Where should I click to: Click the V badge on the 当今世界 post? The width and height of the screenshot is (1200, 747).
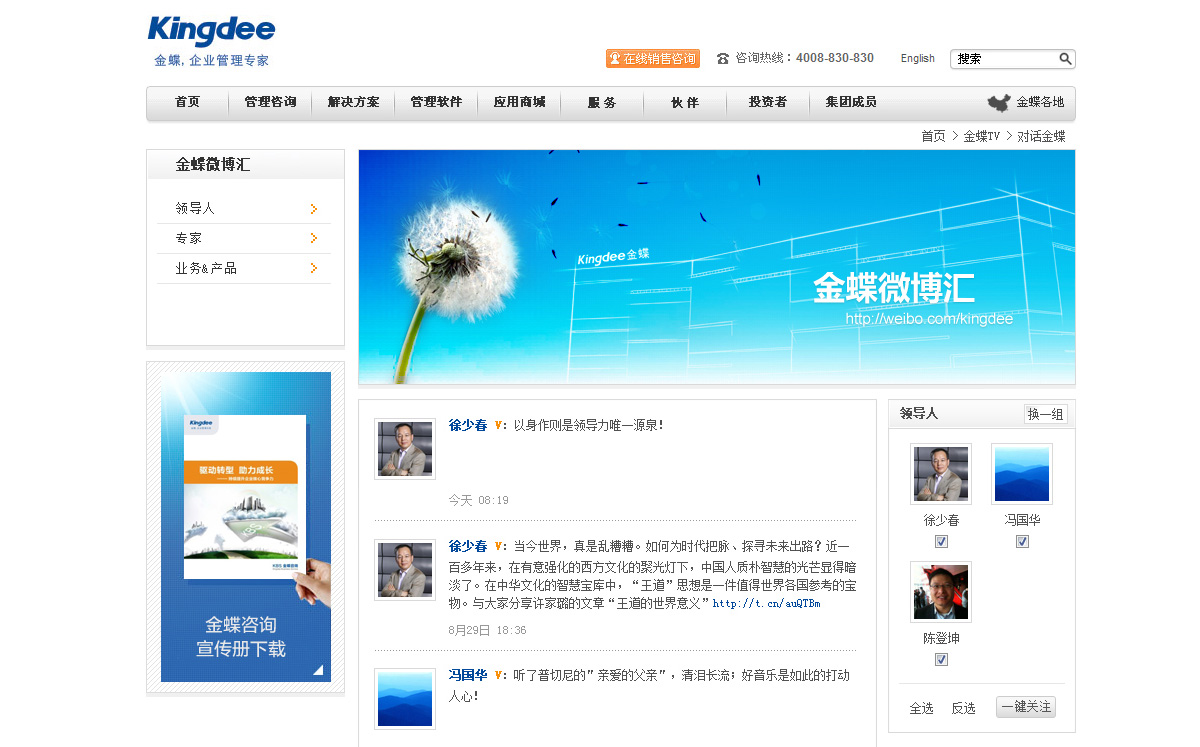499,546
